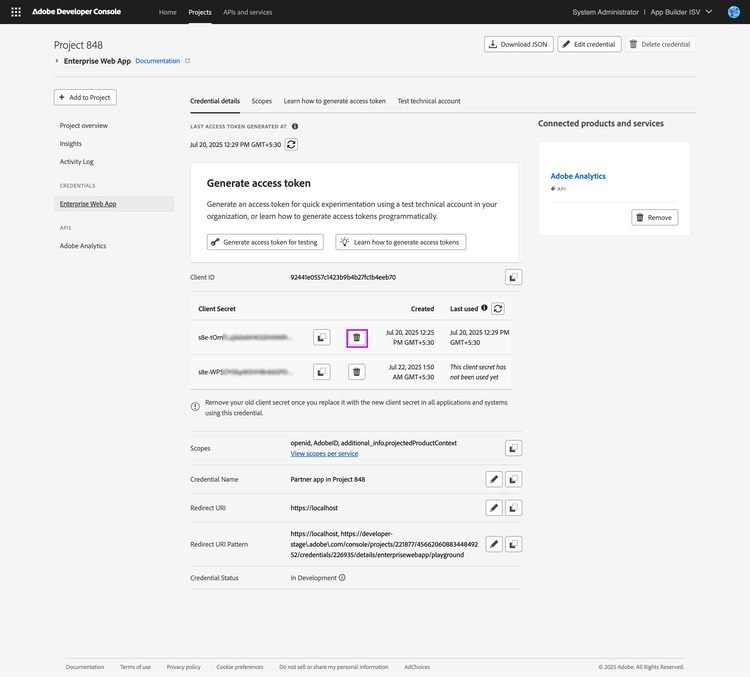Delete the first client secret
Image resolution: width=750 pixels, height=677 pixels.
(357, 339)
